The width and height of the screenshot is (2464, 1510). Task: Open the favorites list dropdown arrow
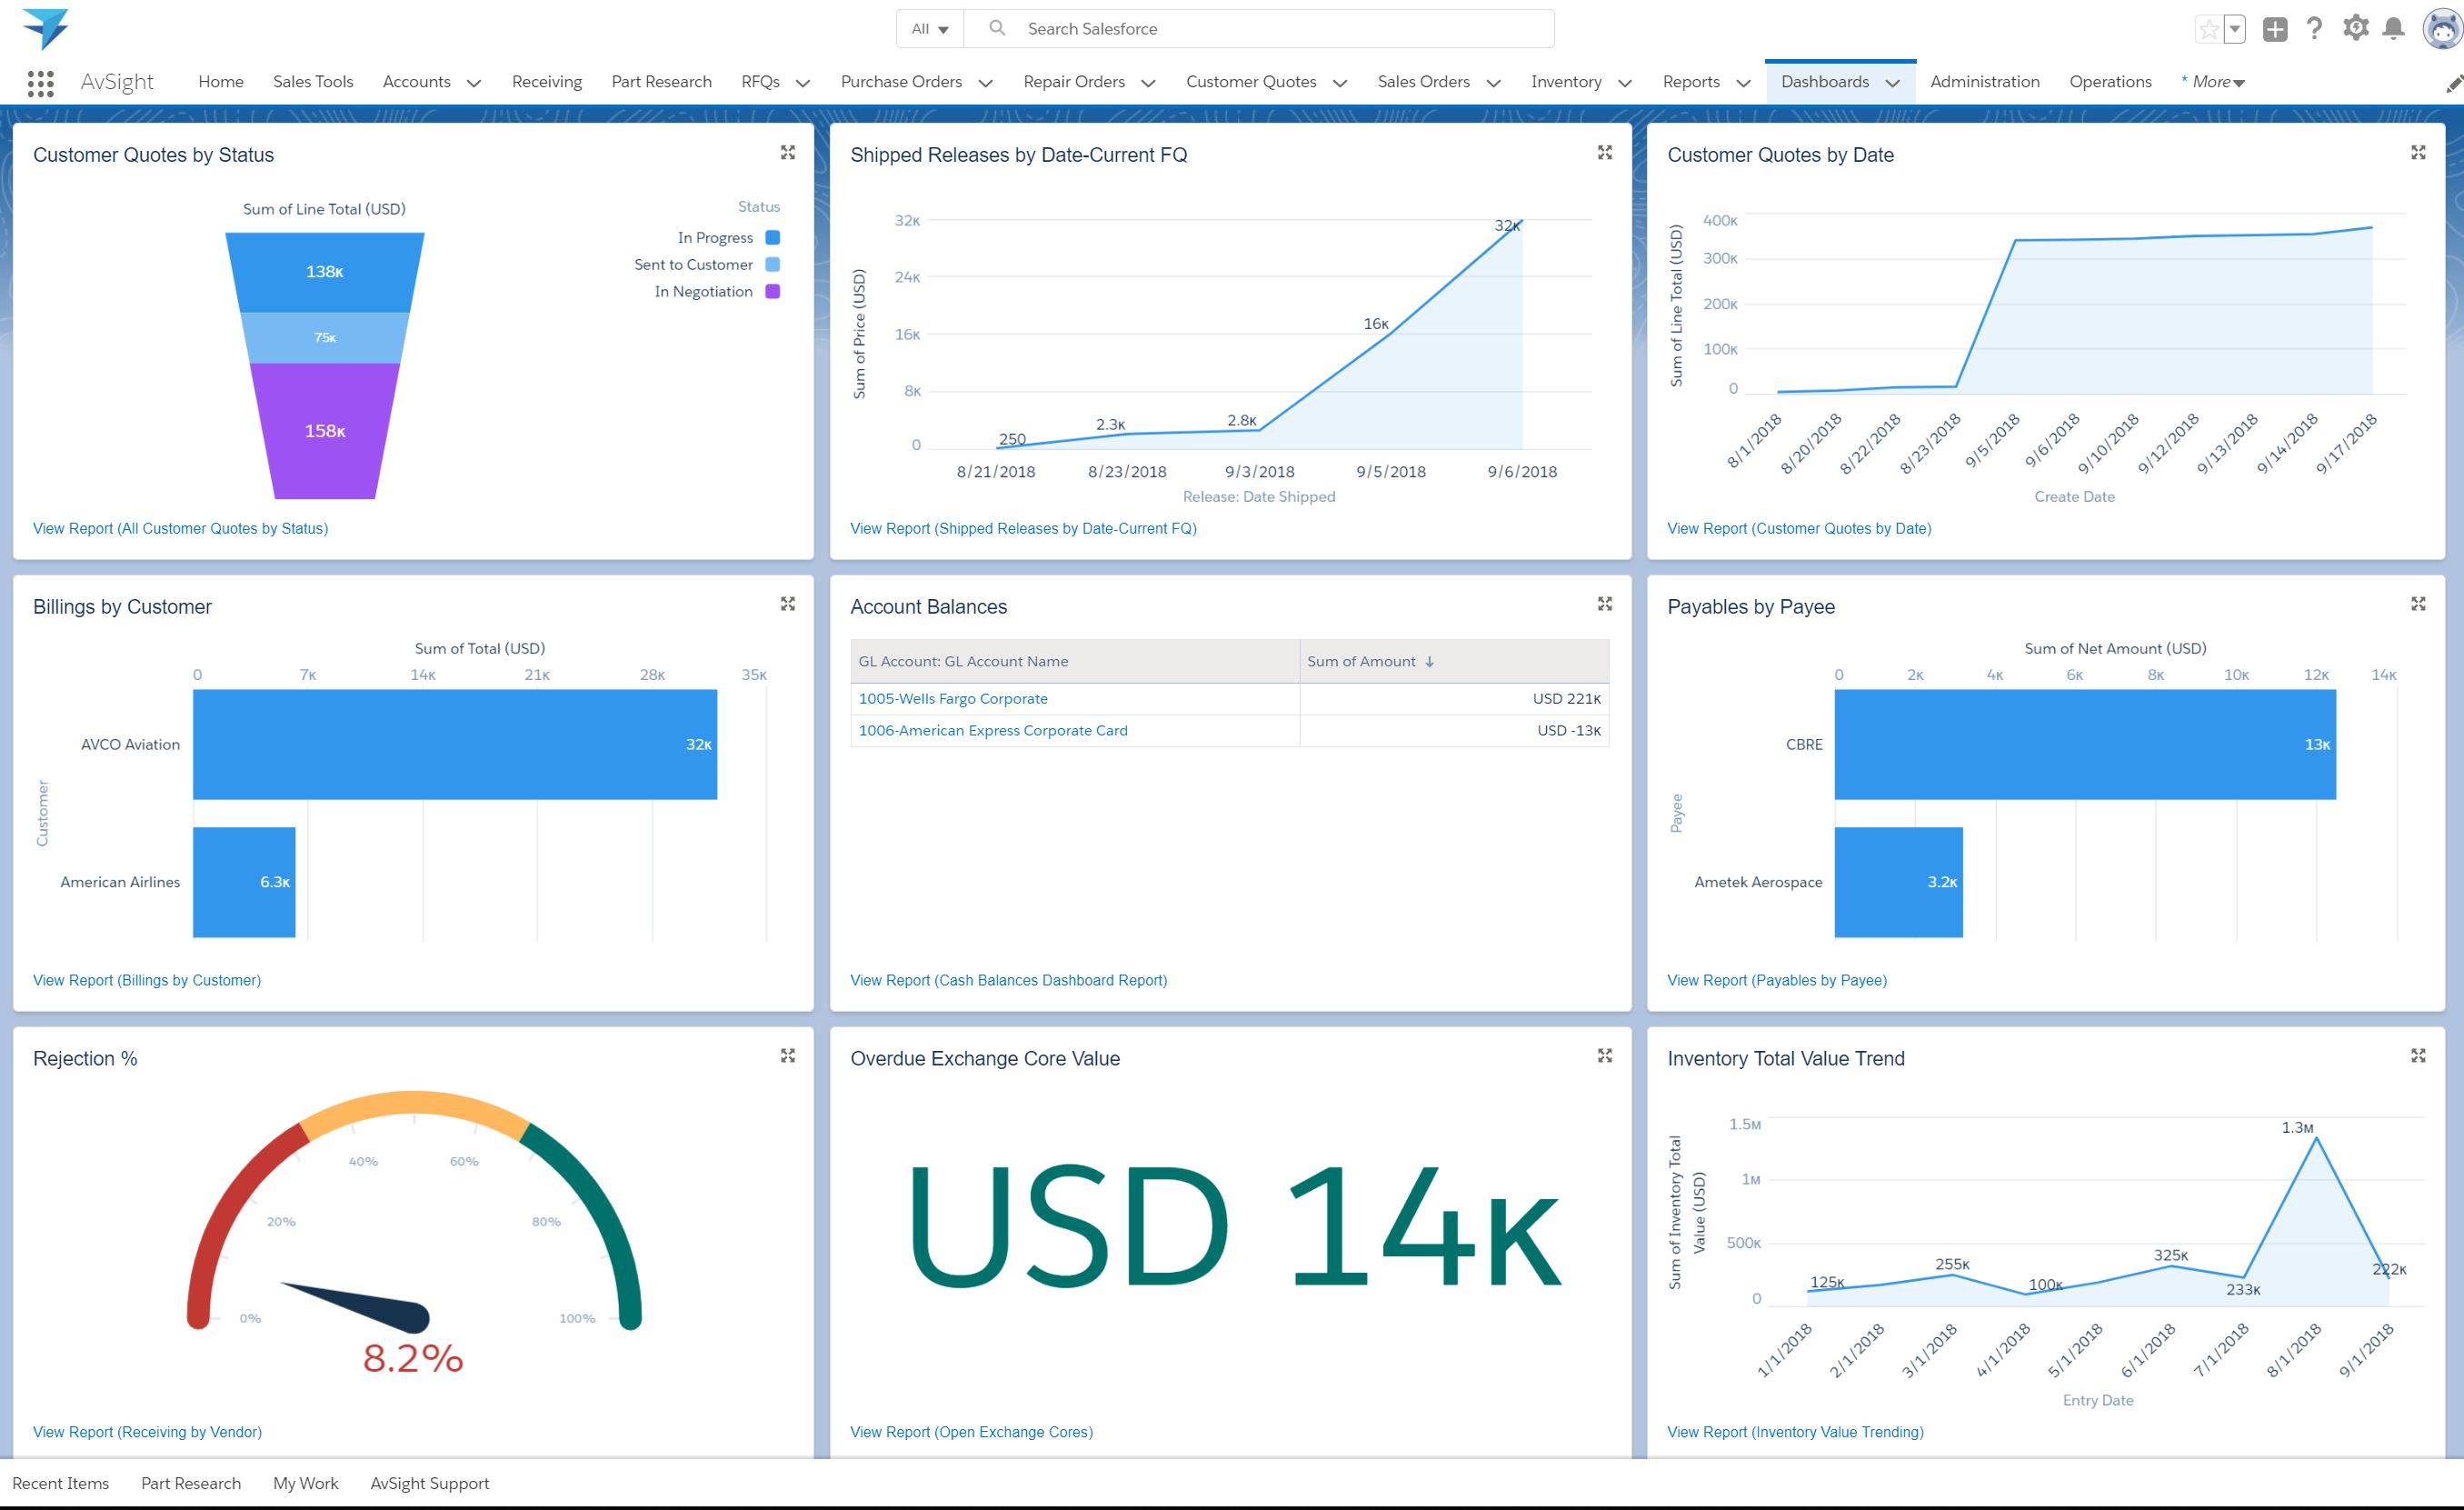(2235, 29)
